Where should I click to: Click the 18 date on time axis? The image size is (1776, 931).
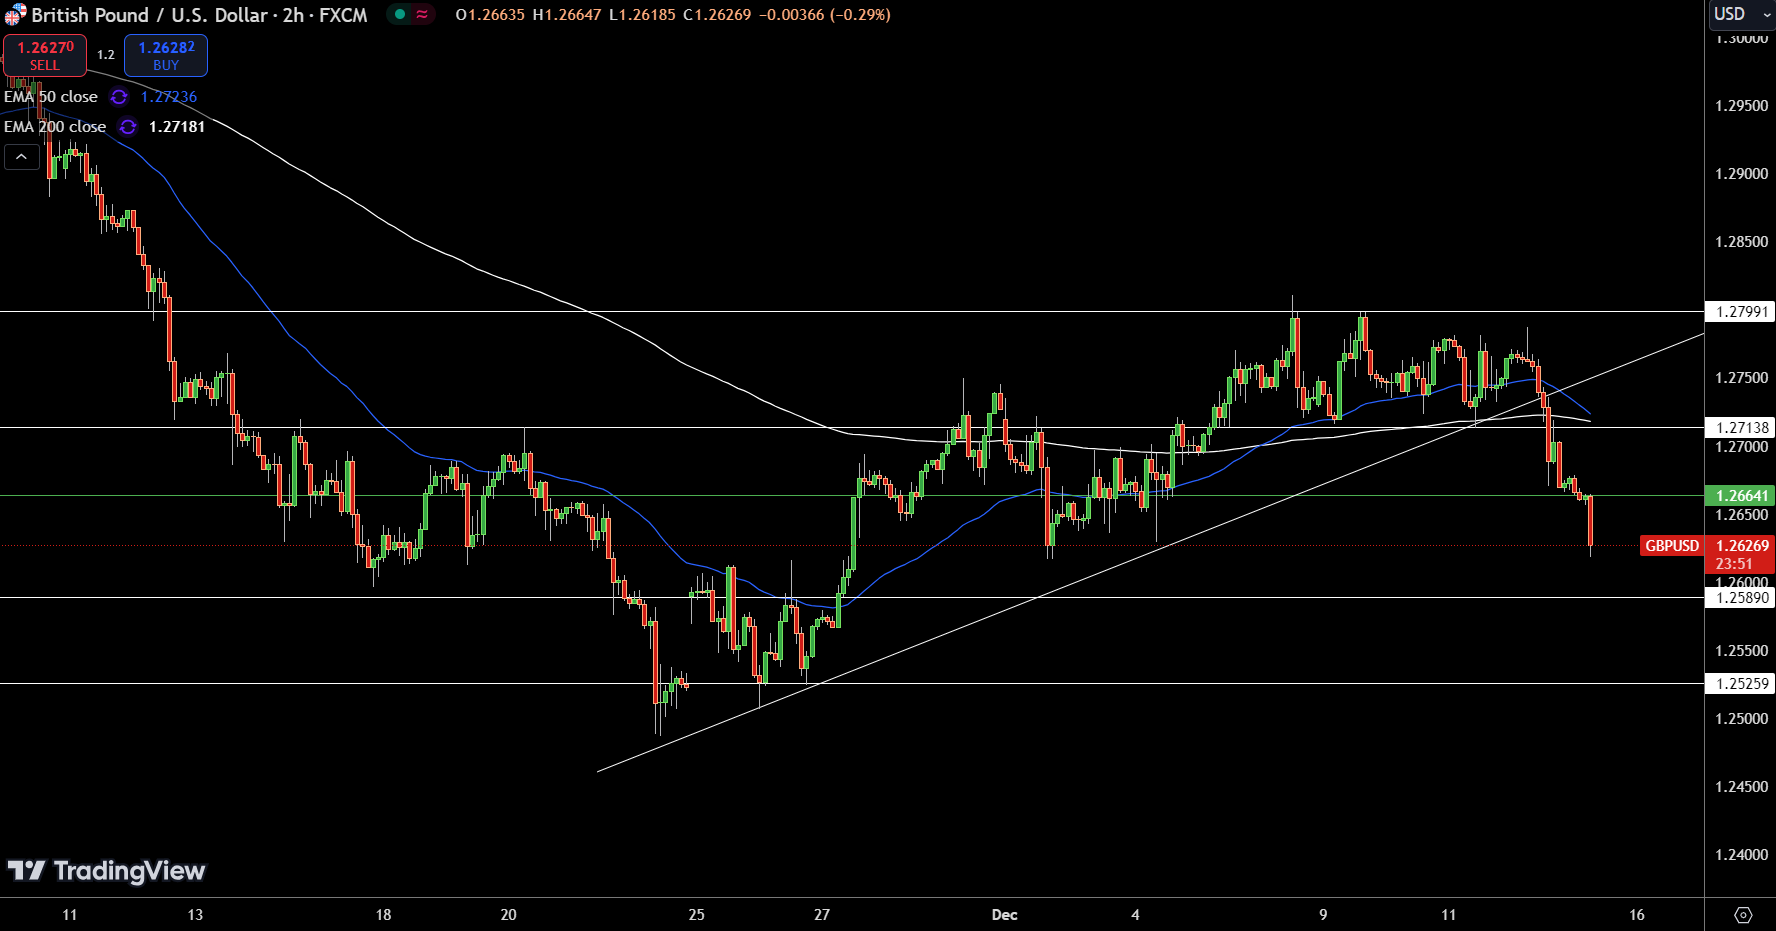(383, 915)
